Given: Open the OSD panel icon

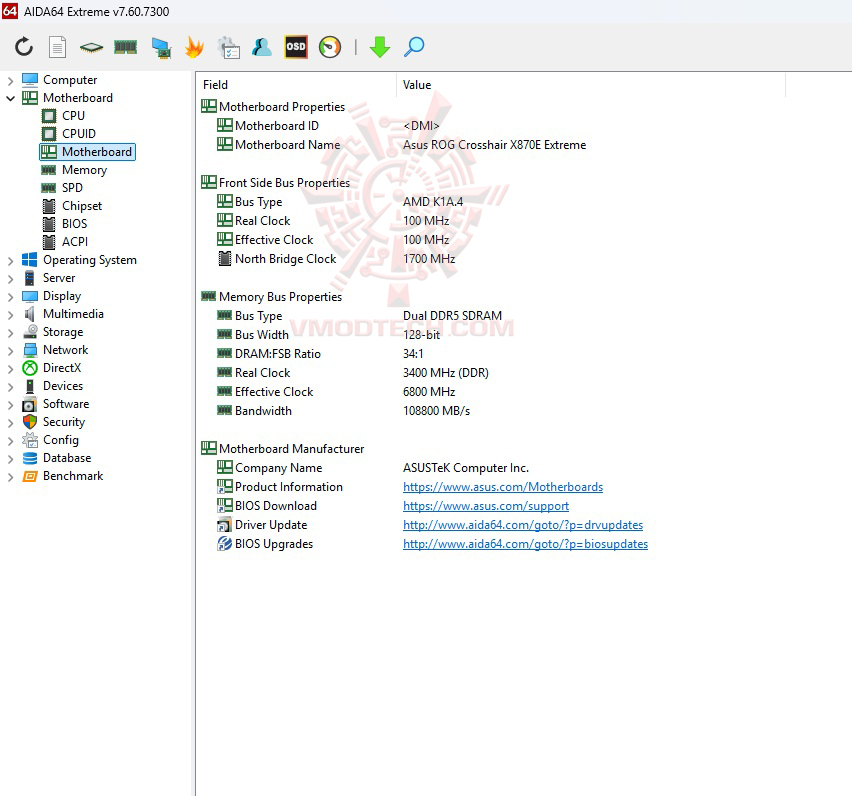Looking at the screenshot, I should pyautogui.click(x=296, y=47).
